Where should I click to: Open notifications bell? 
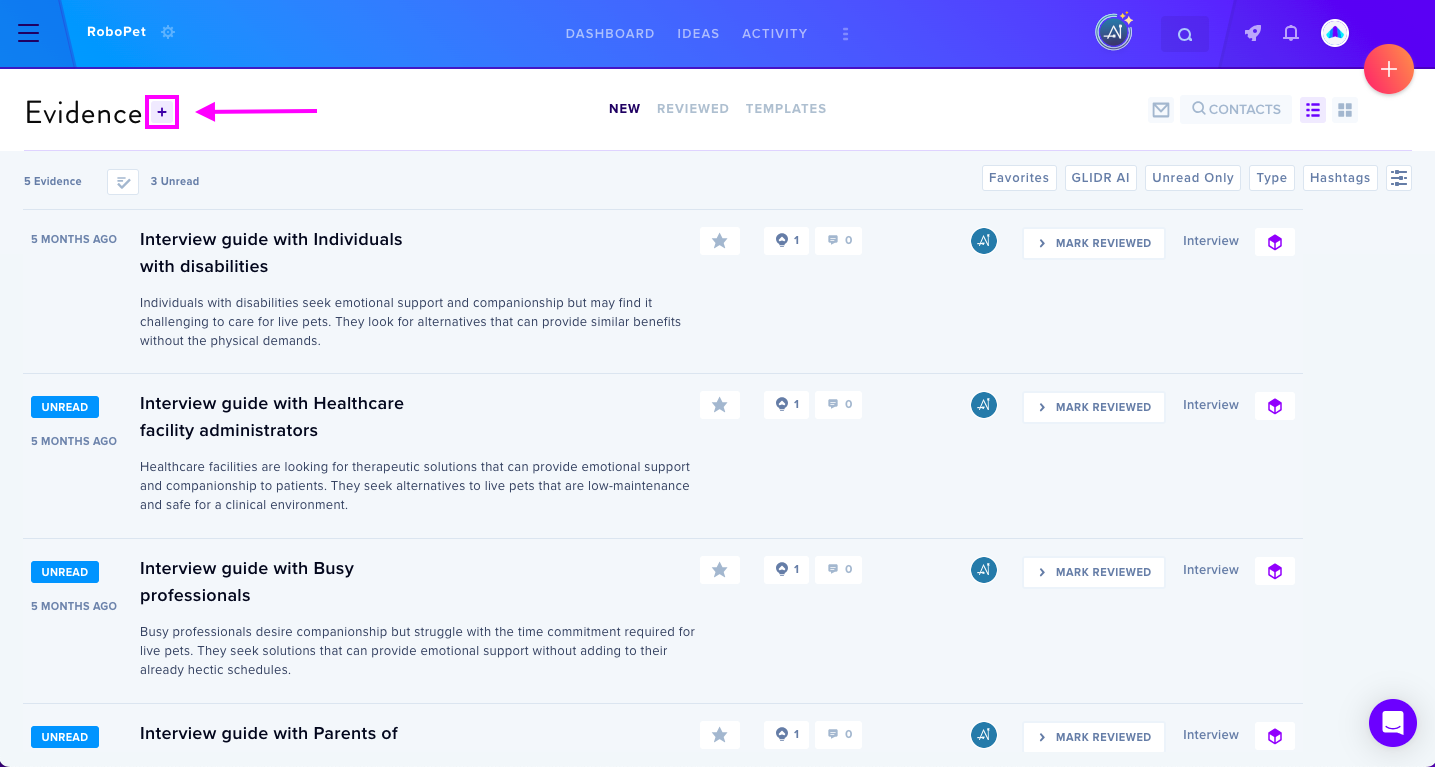(x=1291, y=33)
